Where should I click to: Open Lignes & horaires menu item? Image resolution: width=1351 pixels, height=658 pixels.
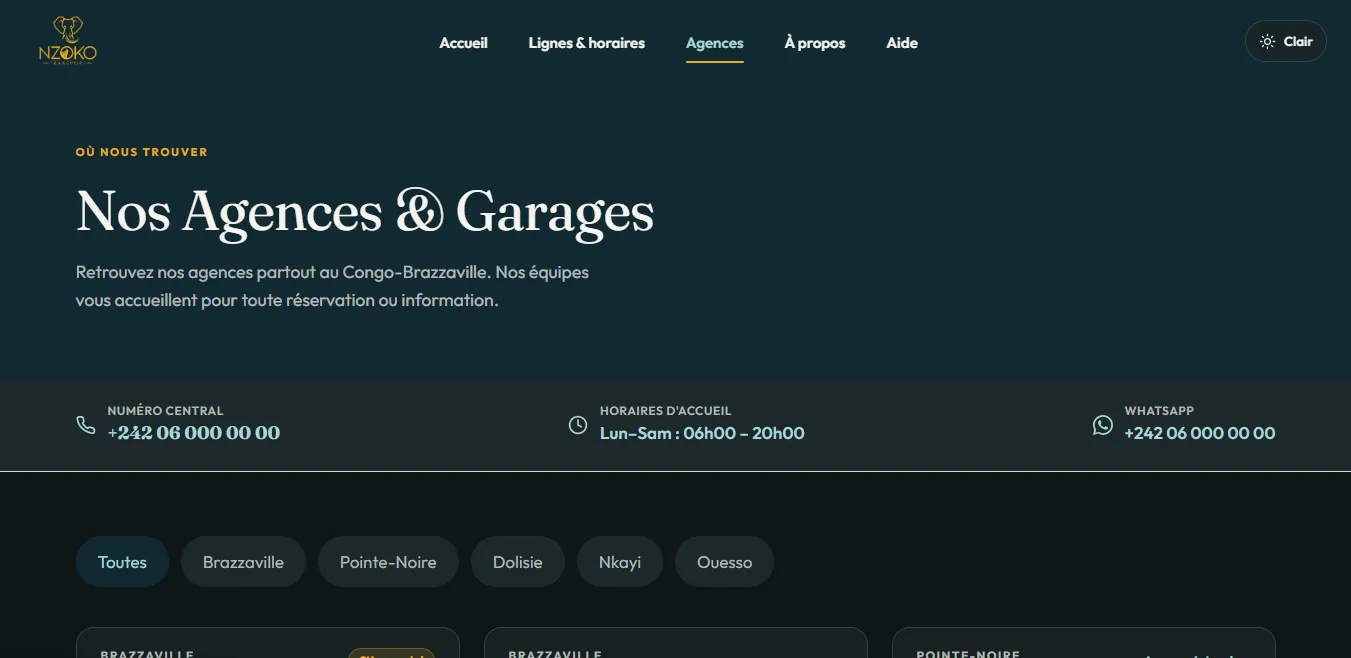(587, 43)
